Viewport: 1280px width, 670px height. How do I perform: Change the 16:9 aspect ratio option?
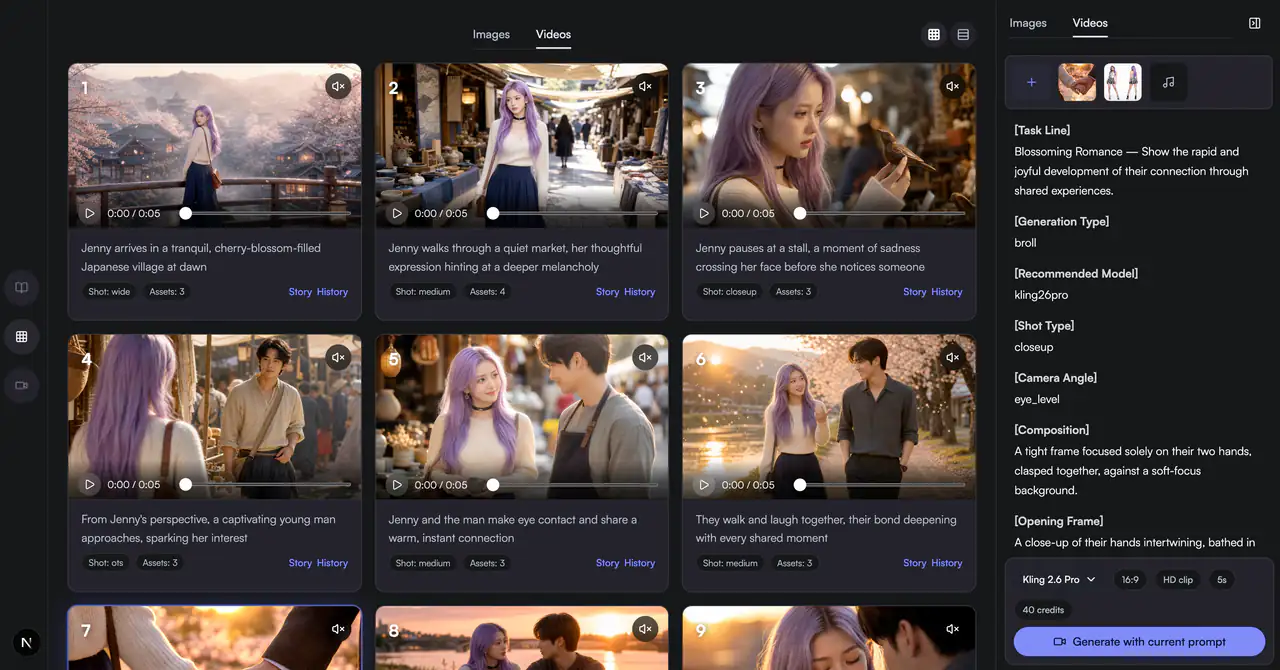(1130, 580)
